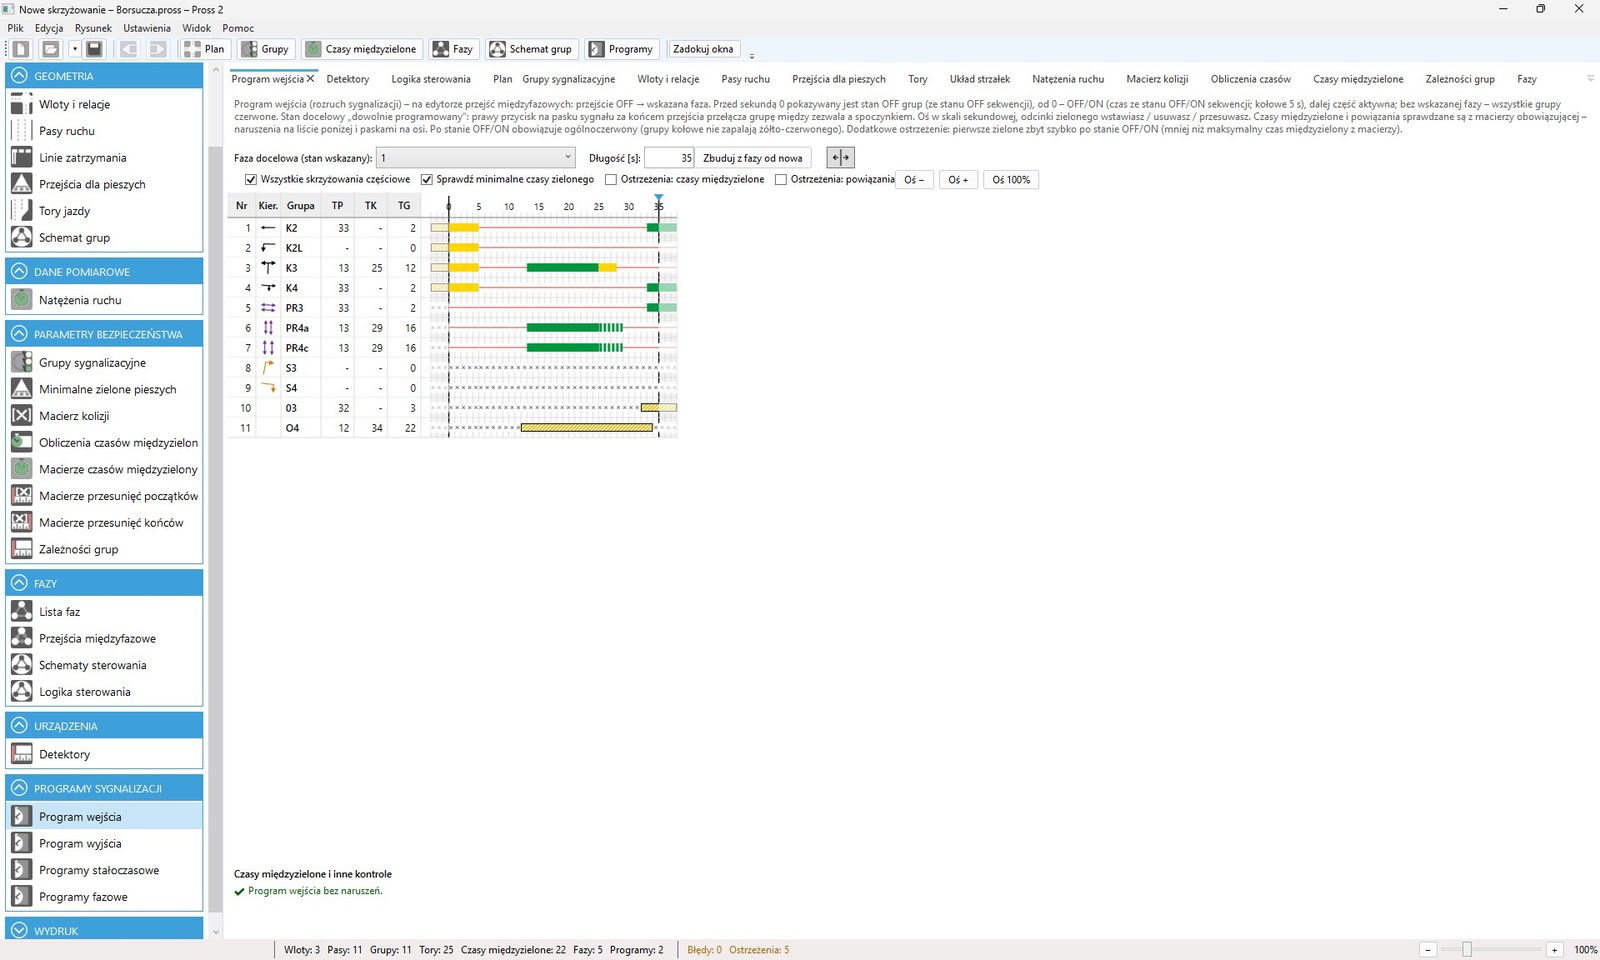
Task: Uncheck Wszystkie skrzyżowania częściowe
Action: (251, 180)
